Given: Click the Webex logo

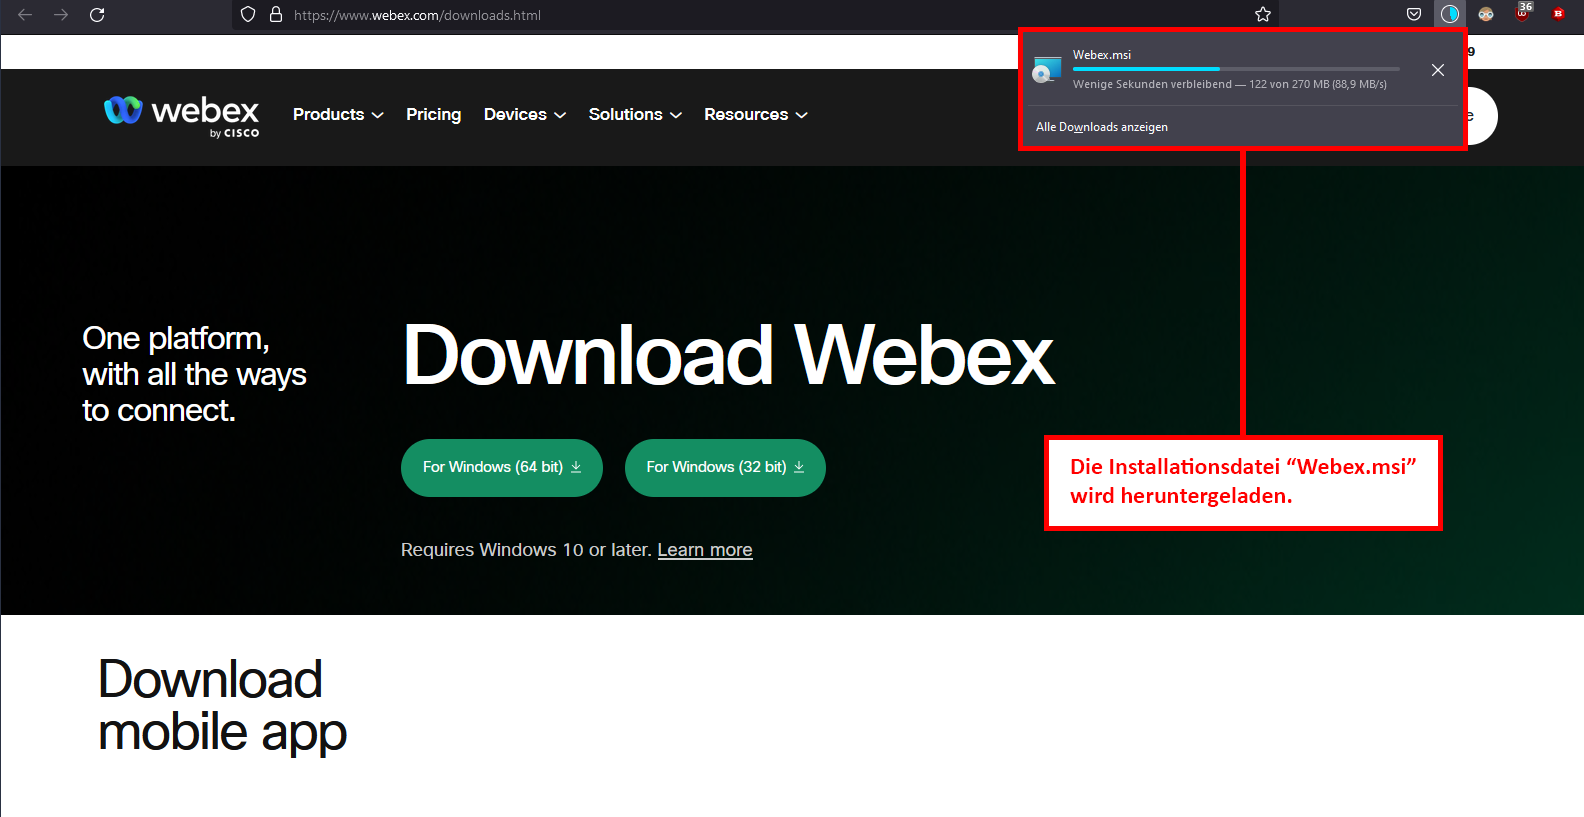Looking at the screenshot, I should 181,116.
